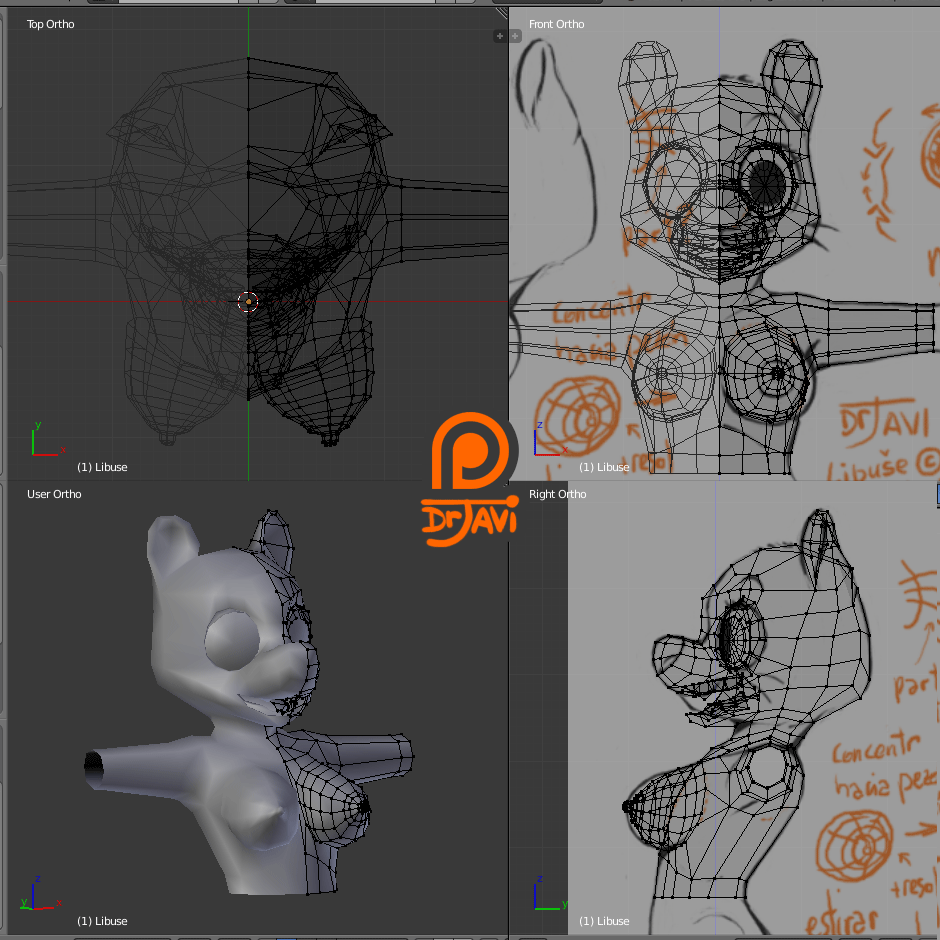This screenshot has width=940, height=940.
Task: Expand the Top Ortho viewport properties region plus icon
Action: 499,36
